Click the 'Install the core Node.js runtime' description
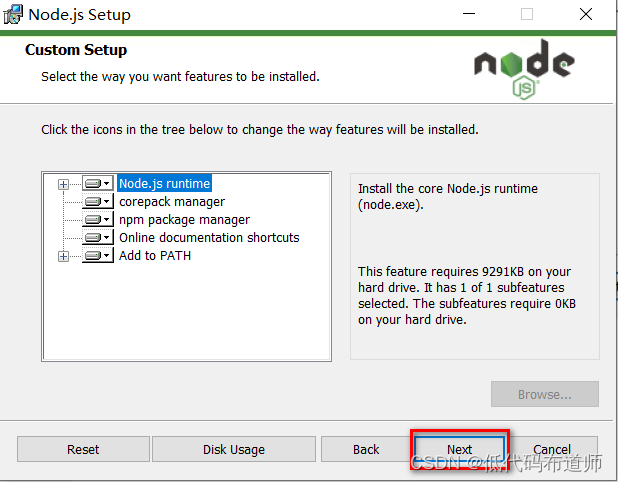 [448, 197]
